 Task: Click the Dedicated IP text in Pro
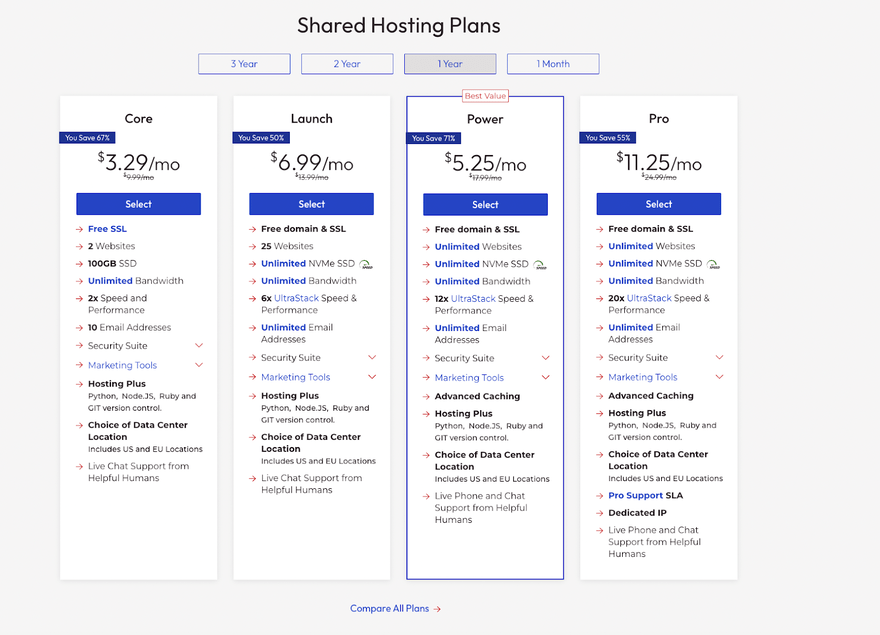[x=638, y=513]
